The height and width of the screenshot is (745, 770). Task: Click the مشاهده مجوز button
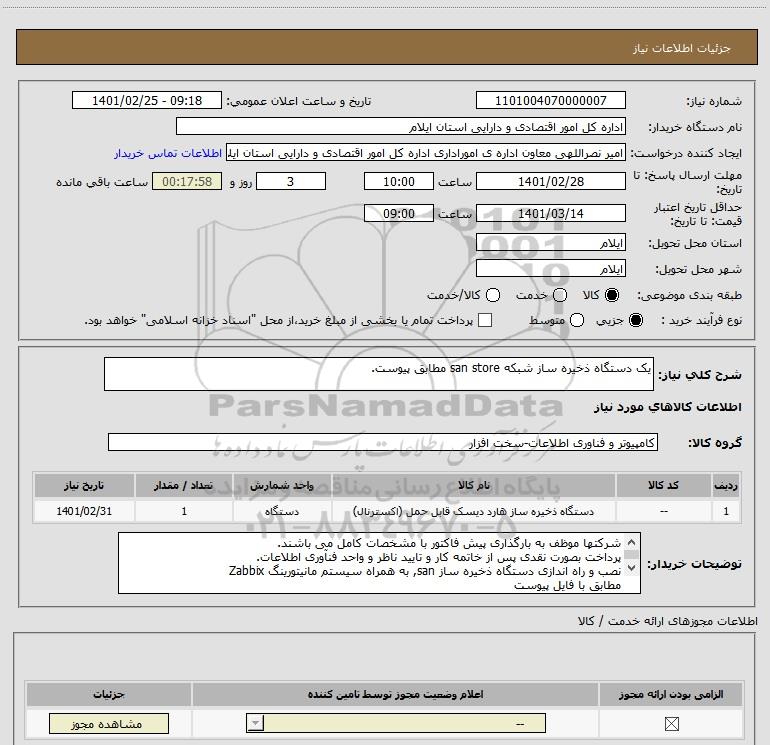click(x=109, y=724)
